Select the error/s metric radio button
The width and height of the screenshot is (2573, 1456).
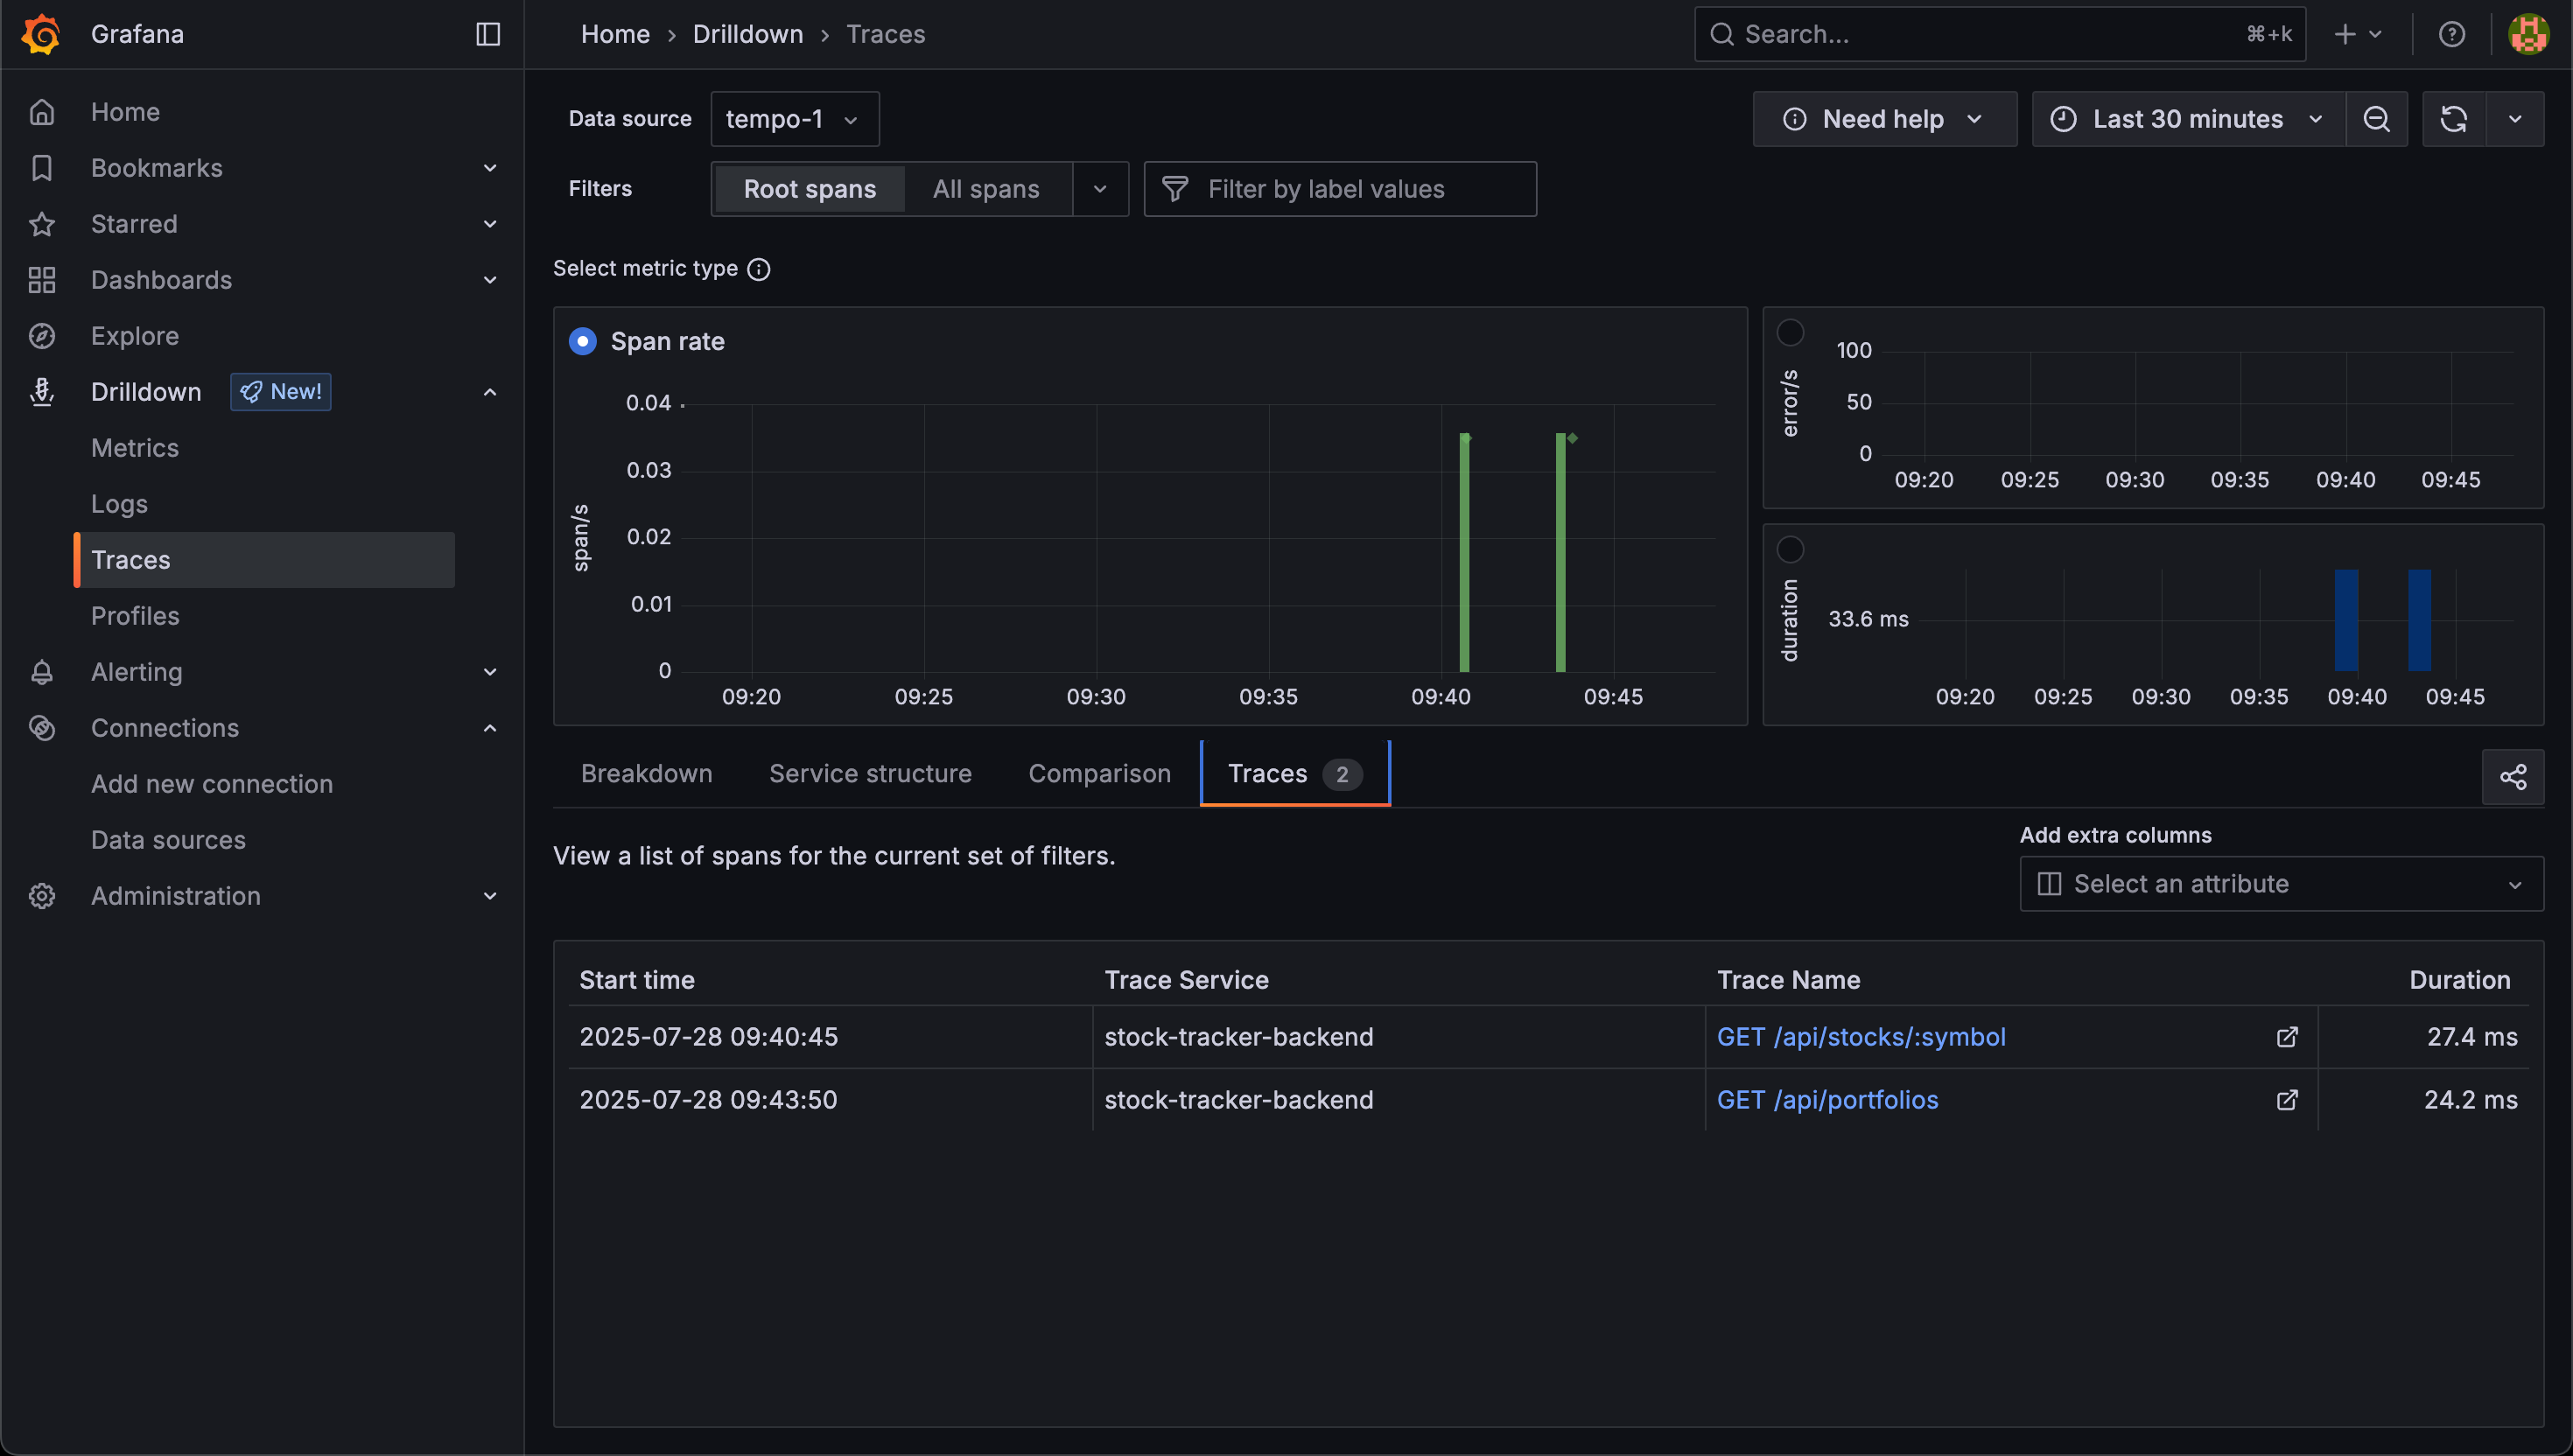(x=1790, y=332)
